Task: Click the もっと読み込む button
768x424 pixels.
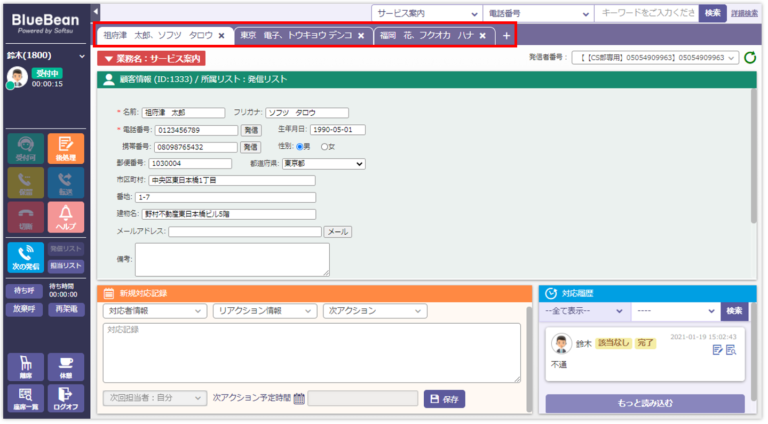Action: [x=644, y=403]
